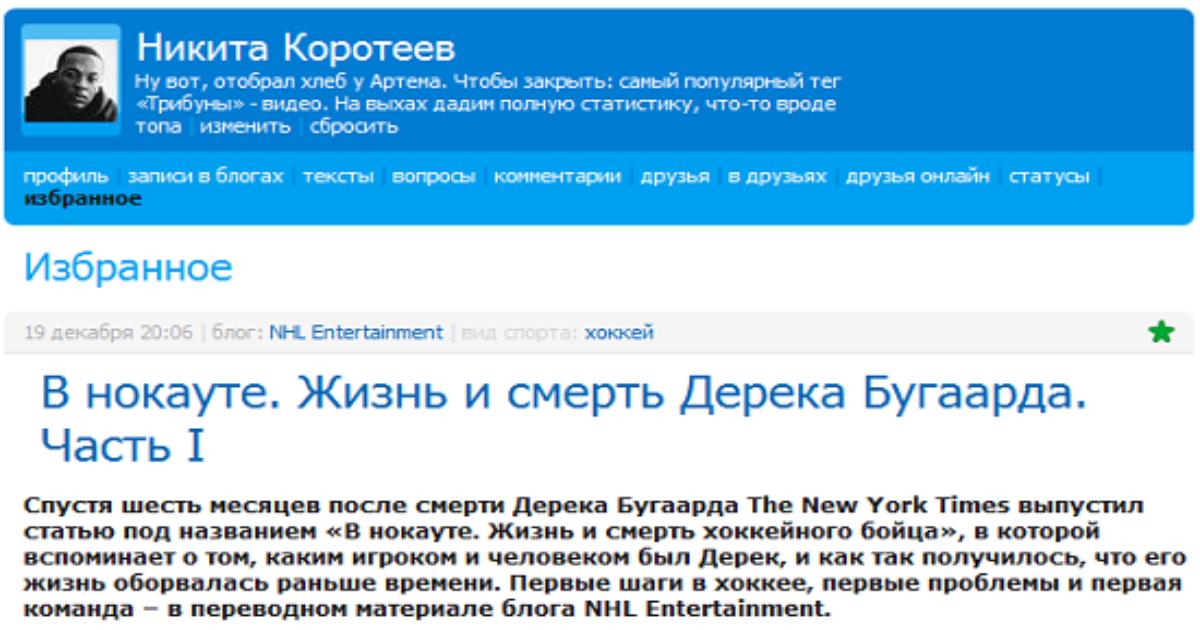Image resolution: width=1200 pixels, height=630 pixels.
Task: Show друзья онлайн list
Action: tap(917, 177)
